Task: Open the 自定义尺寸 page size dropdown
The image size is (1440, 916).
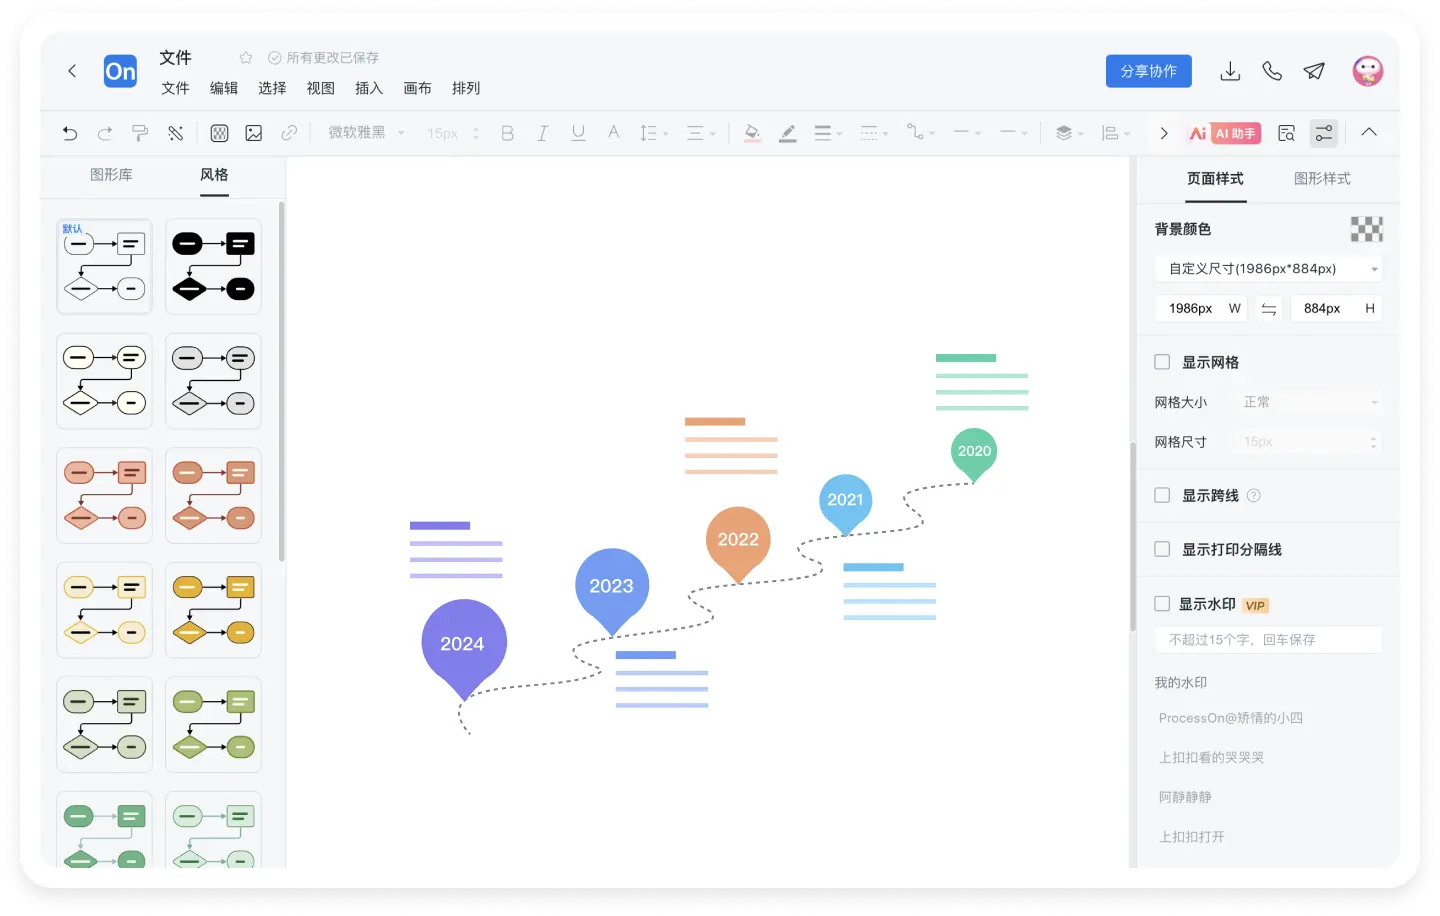Action: click(x=1268, y=269)
